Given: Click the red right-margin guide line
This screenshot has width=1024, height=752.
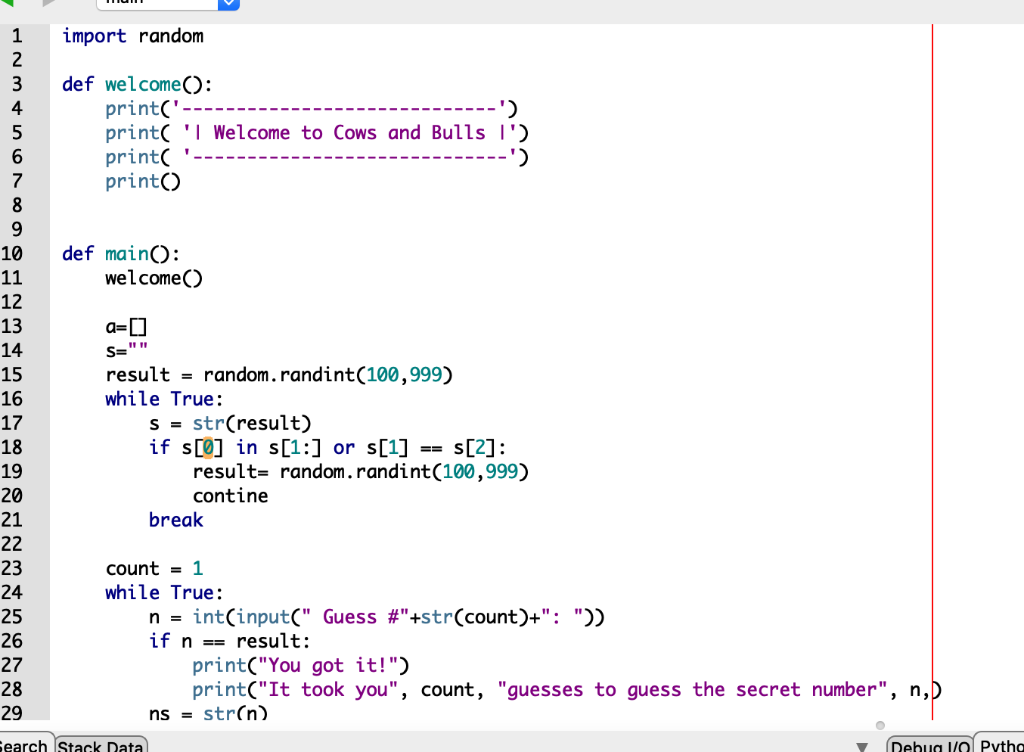Looking at the screenshot, I should pyautogui.click(x=932, y=300).
